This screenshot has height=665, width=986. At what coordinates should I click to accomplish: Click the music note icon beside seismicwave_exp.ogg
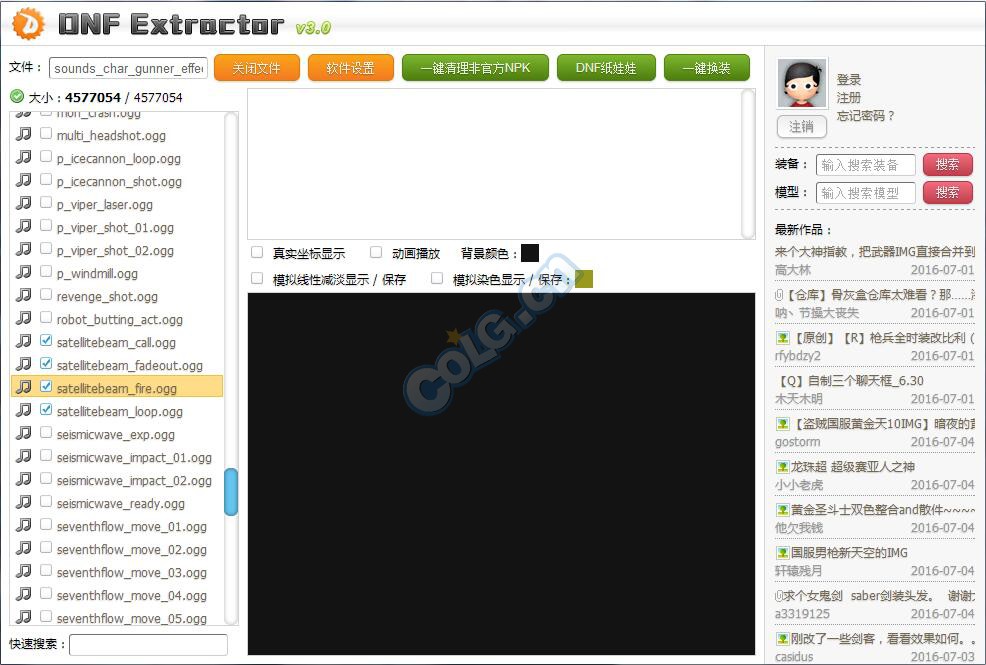coord(24,433)
